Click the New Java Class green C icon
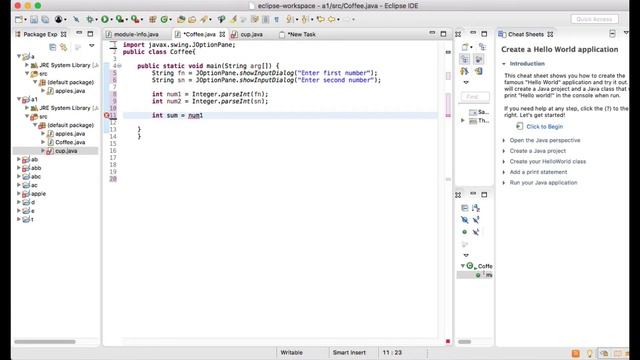 pyautogui.click(x=164, y=19)
